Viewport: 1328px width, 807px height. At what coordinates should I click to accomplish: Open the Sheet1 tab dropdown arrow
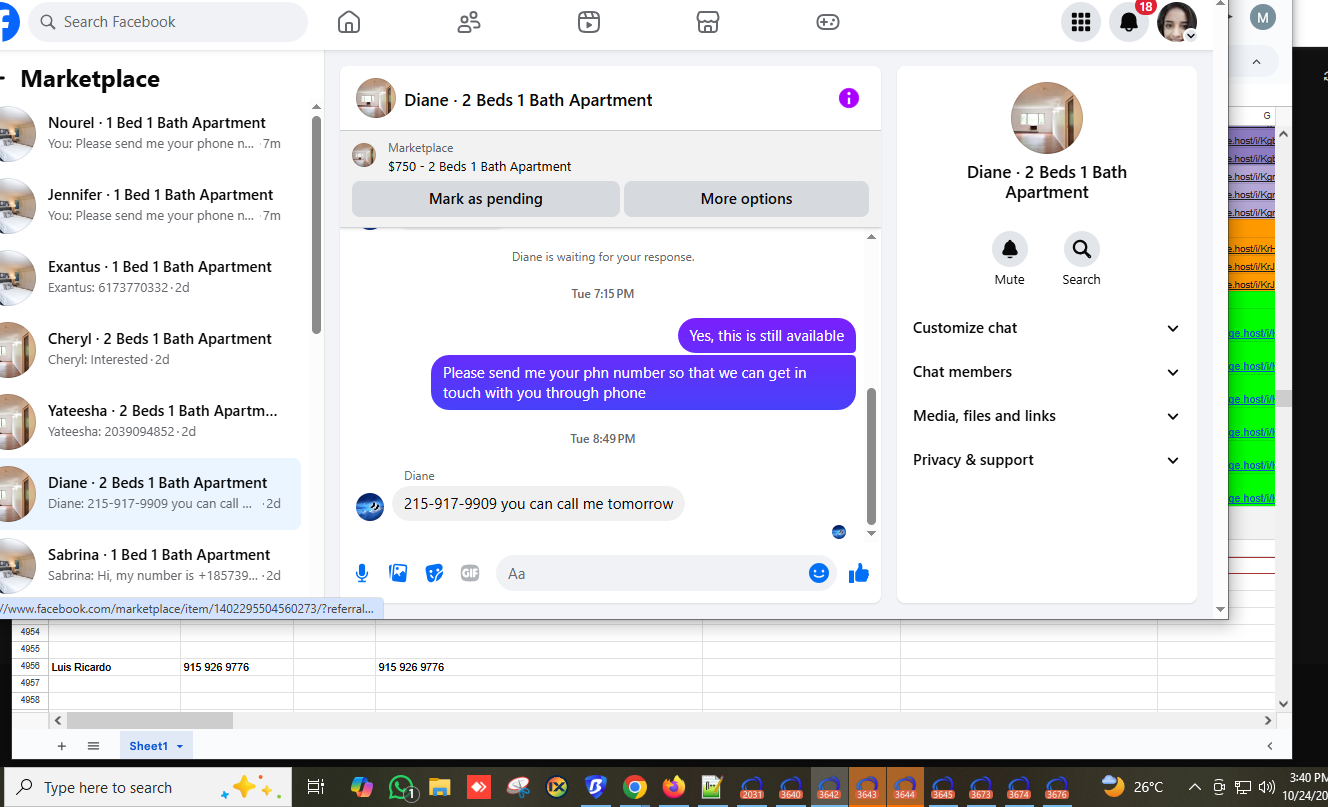[x=180, y=747]
